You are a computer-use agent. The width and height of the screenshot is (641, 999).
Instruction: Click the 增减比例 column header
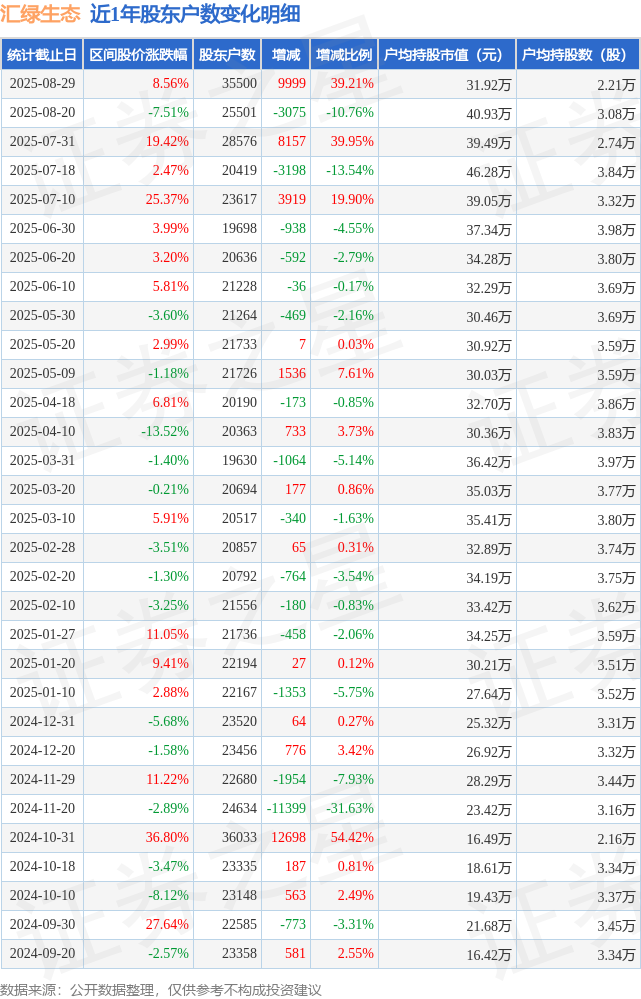tap(344, 55)
